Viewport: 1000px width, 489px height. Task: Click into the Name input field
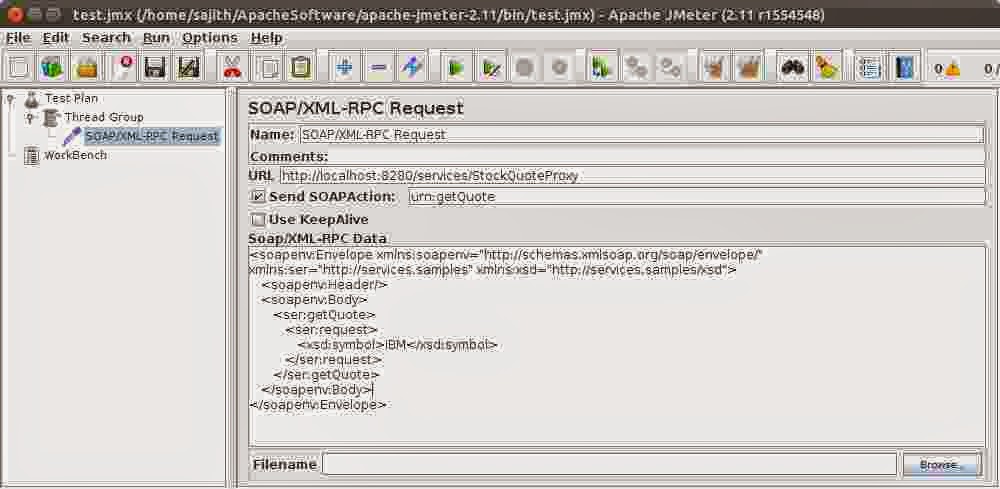642,135
